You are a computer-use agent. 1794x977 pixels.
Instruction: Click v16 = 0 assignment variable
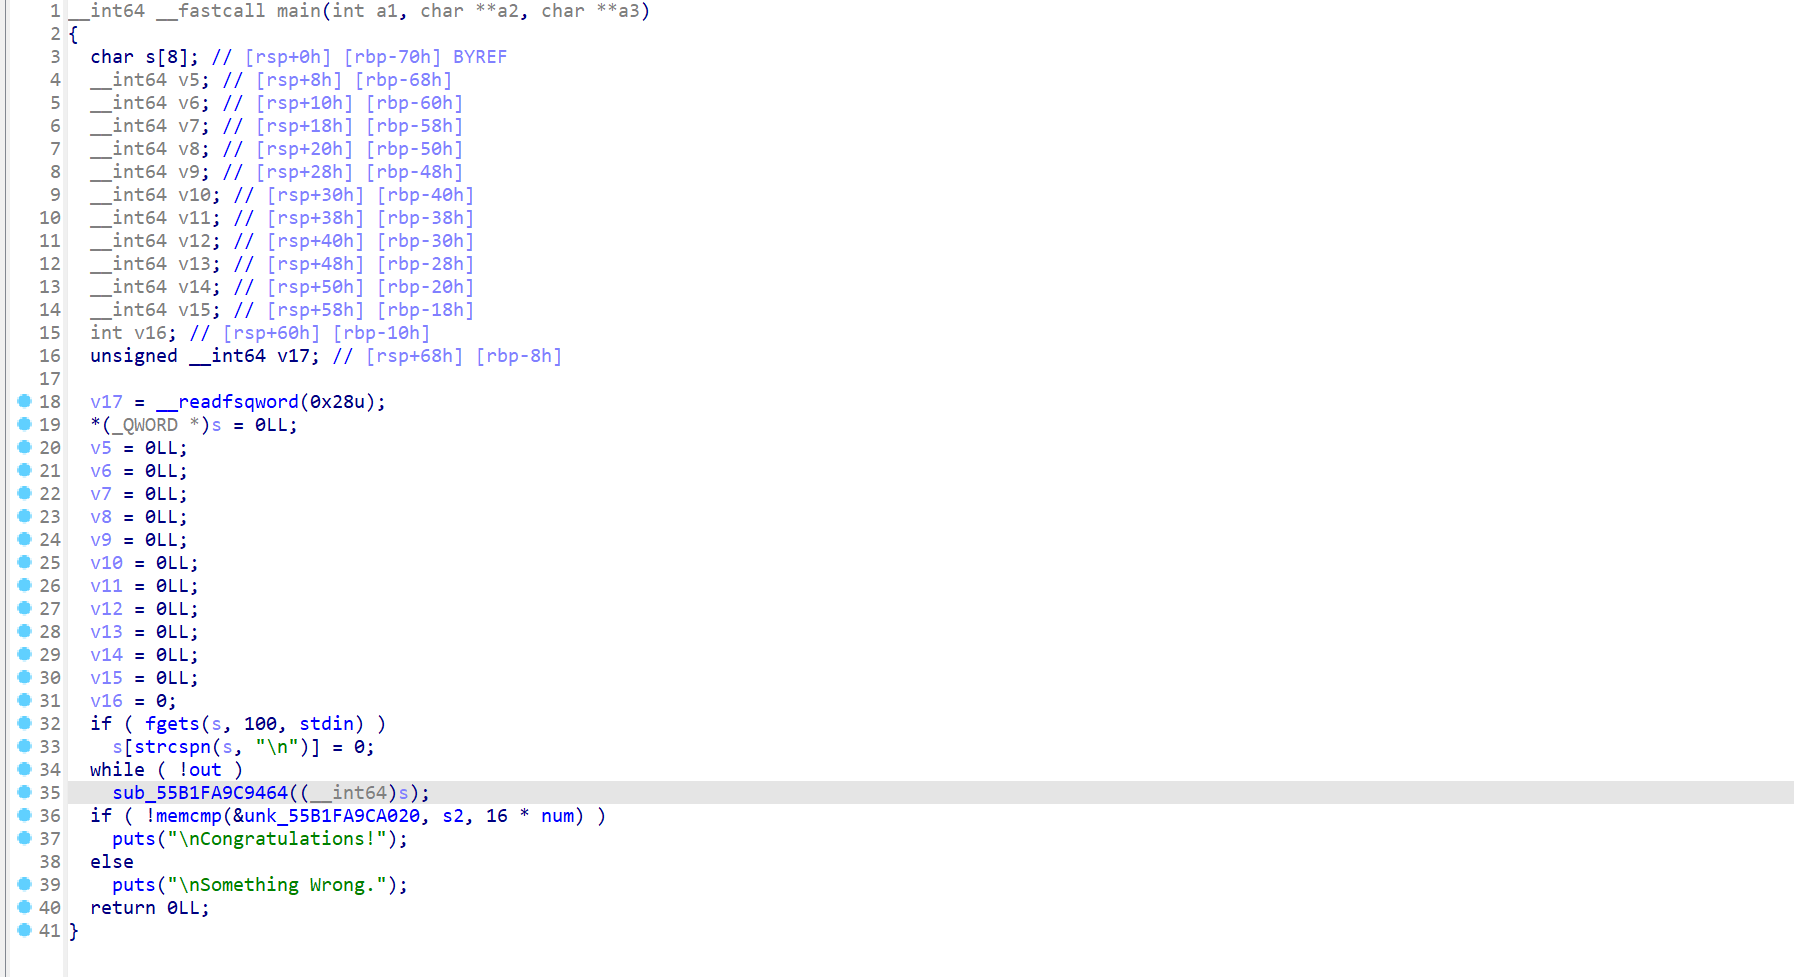click(x=106, y=701)
